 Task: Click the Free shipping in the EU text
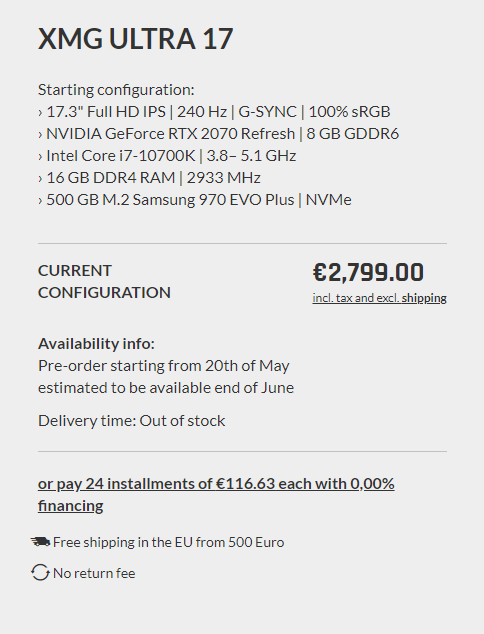click(169, 542)
